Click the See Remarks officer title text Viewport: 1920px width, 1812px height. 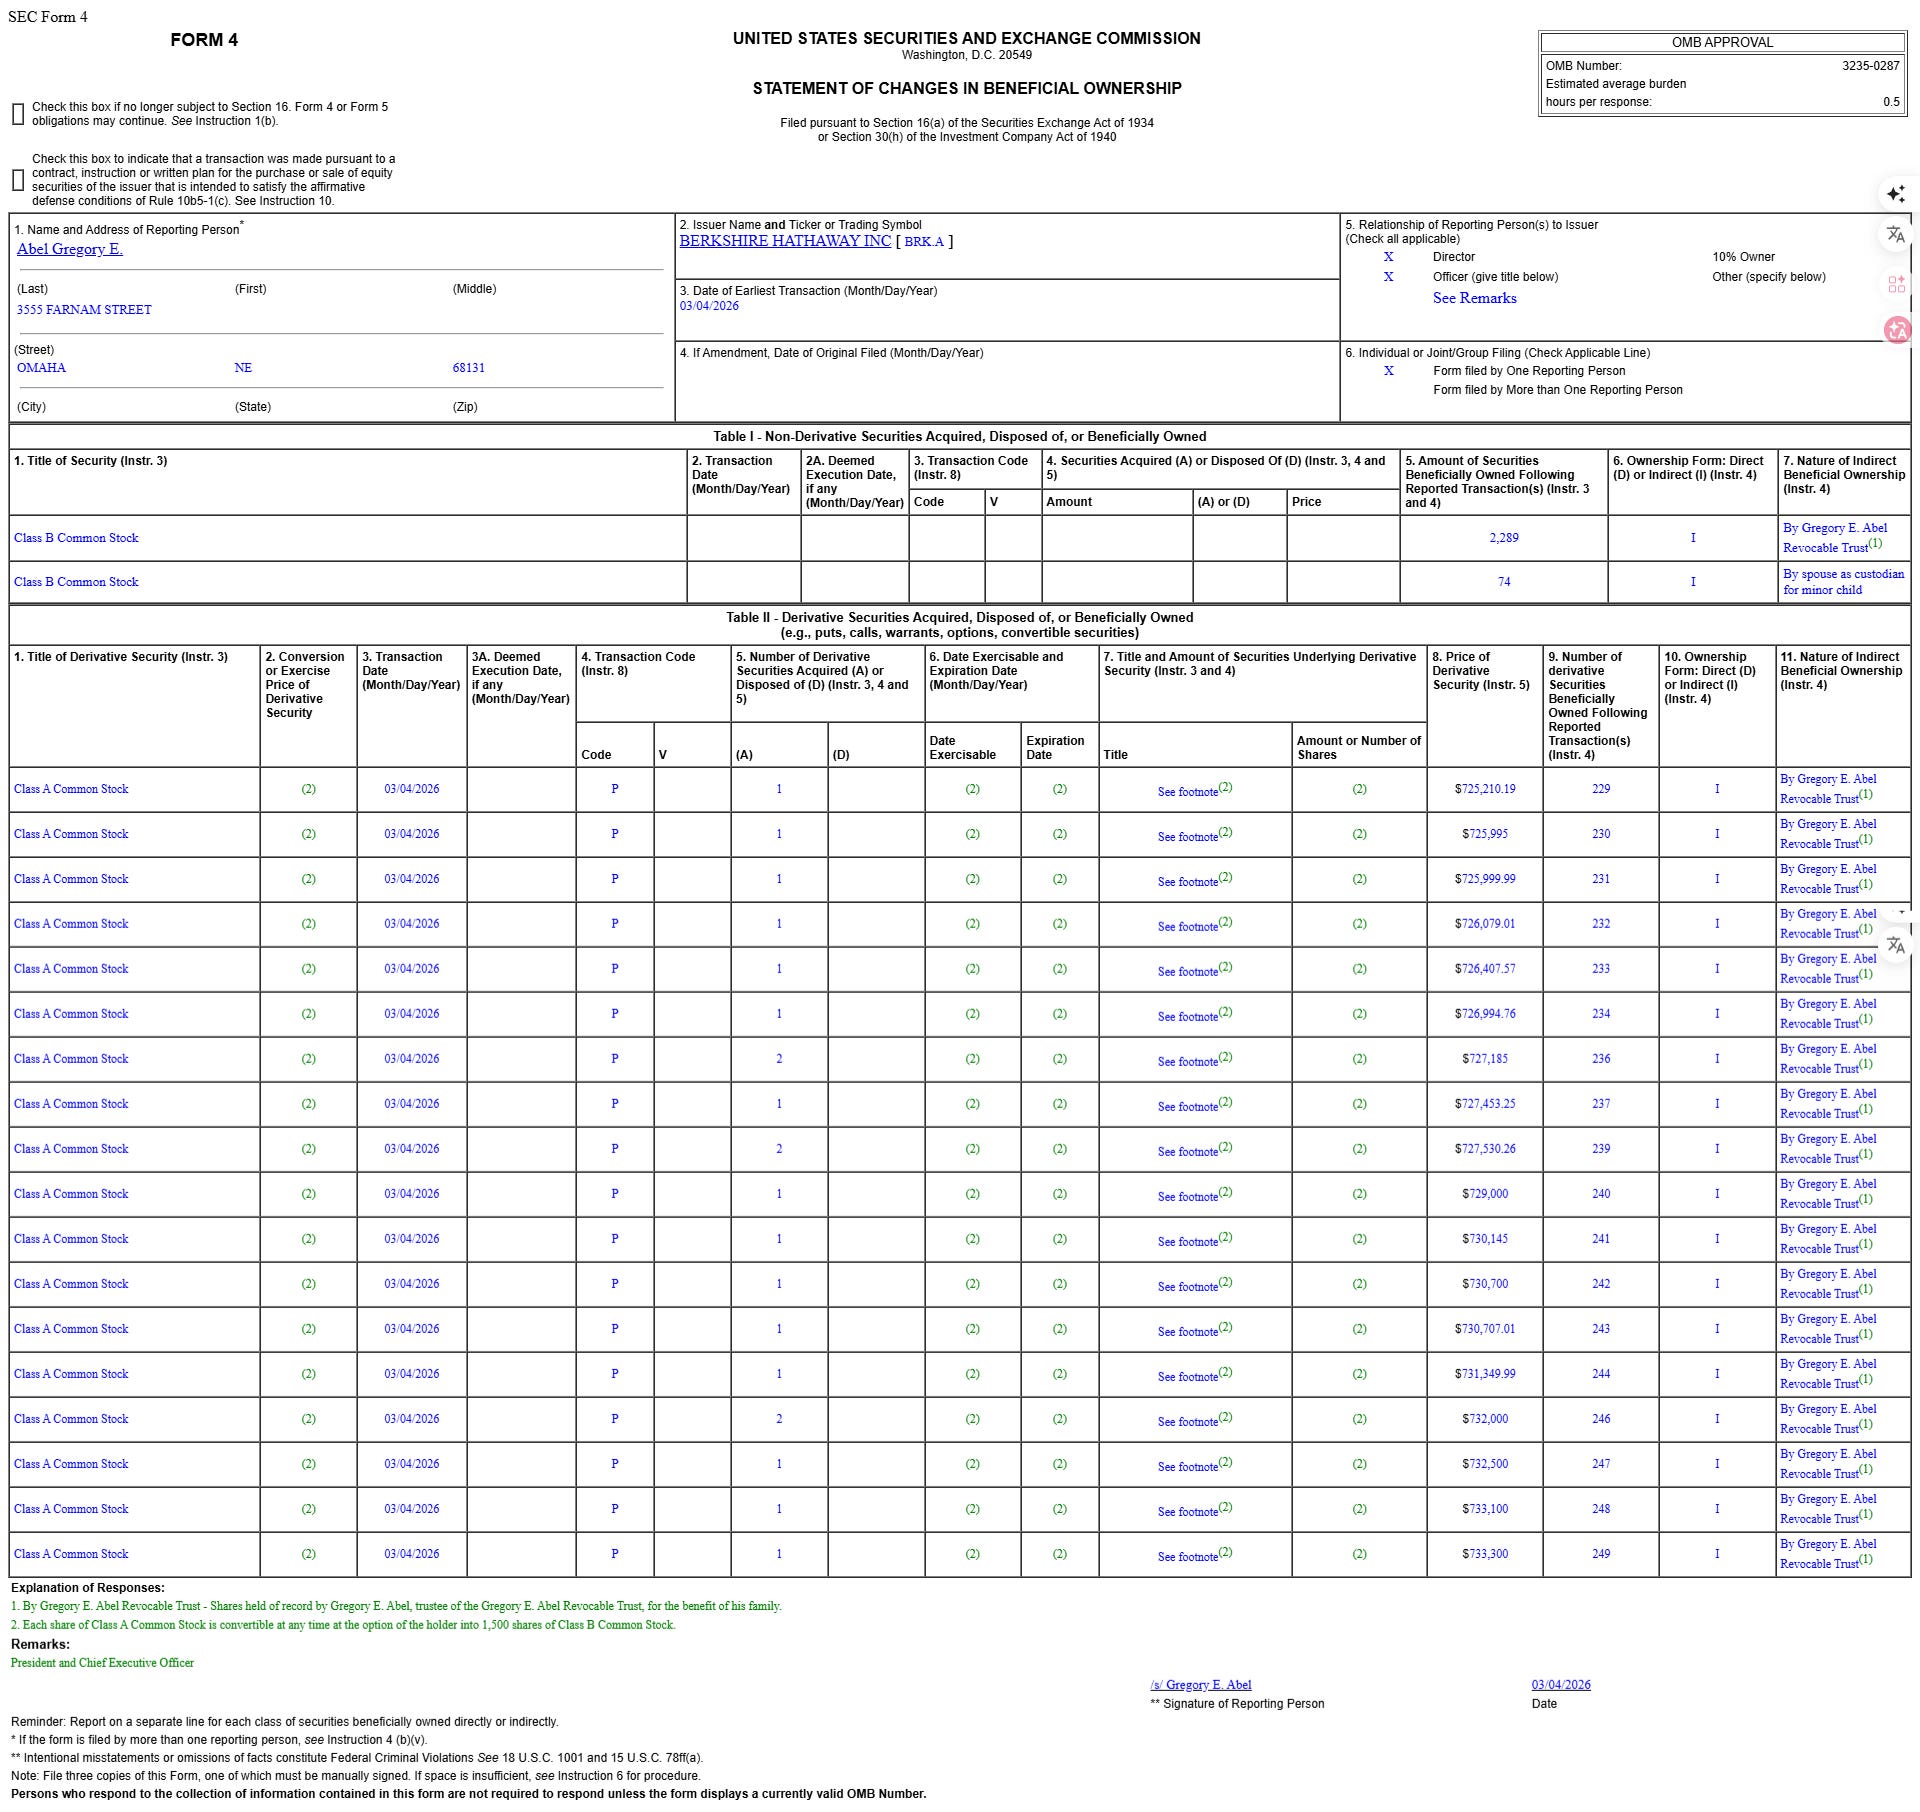[x=1474, y=298]
